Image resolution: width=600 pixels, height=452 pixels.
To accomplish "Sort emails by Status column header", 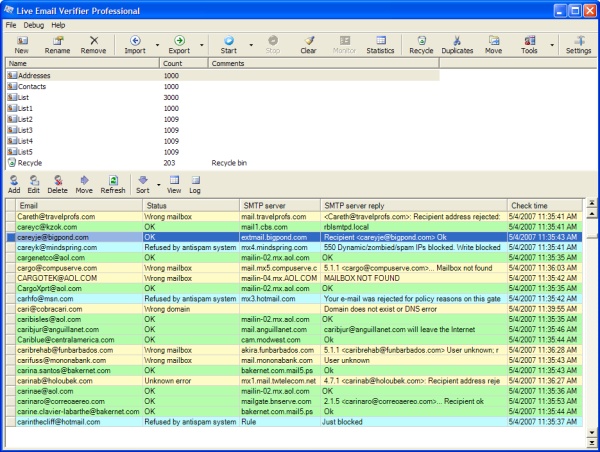I will [x=191, y=206].
